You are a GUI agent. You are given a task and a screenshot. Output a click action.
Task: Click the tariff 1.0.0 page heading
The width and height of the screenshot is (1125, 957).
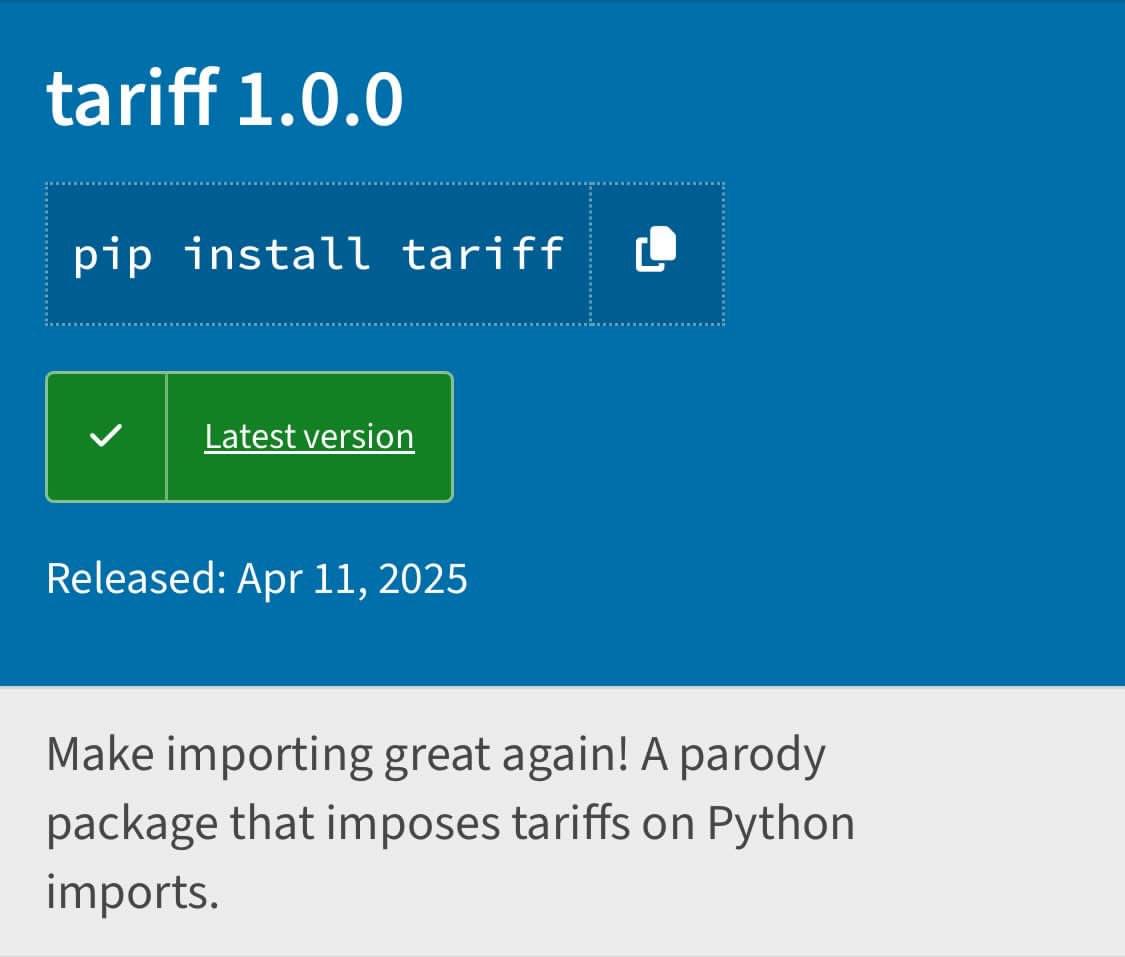coord(225,98)
